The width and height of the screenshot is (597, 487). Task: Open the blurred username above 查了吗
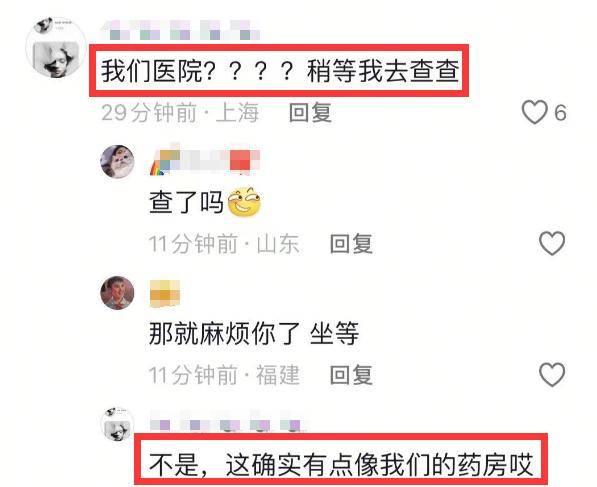205,161
